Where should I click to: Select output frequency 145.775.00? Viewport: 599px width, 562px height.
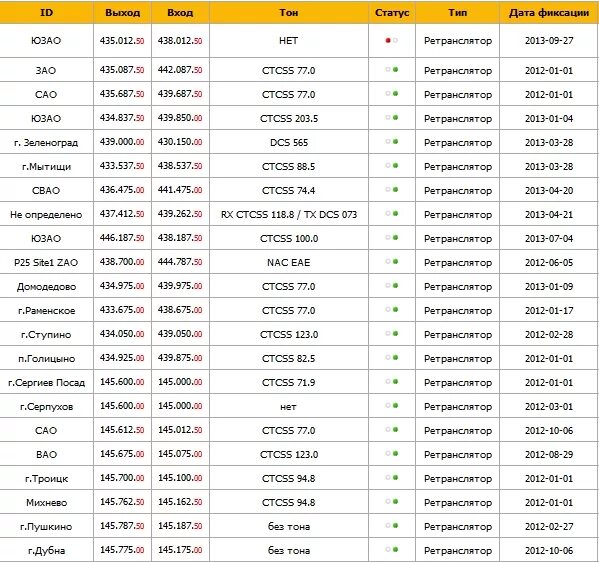coord(122,550)
